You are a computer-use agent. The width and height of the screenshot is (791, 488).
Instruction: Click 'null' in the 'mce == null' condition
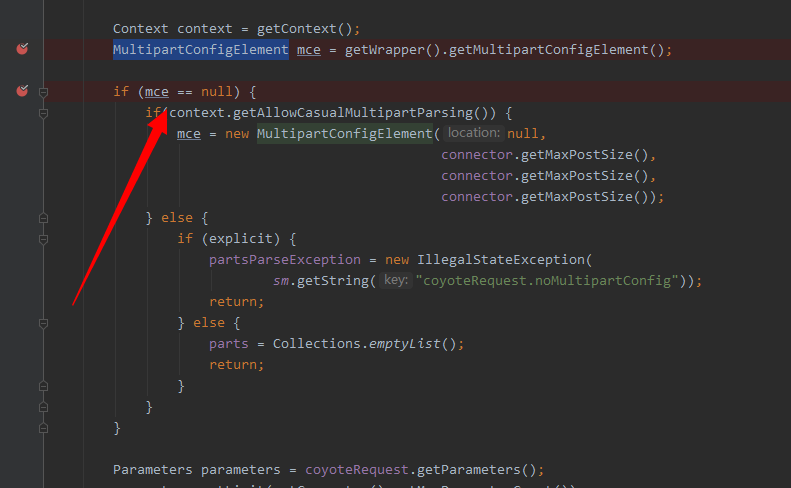(x=216, y=92)
